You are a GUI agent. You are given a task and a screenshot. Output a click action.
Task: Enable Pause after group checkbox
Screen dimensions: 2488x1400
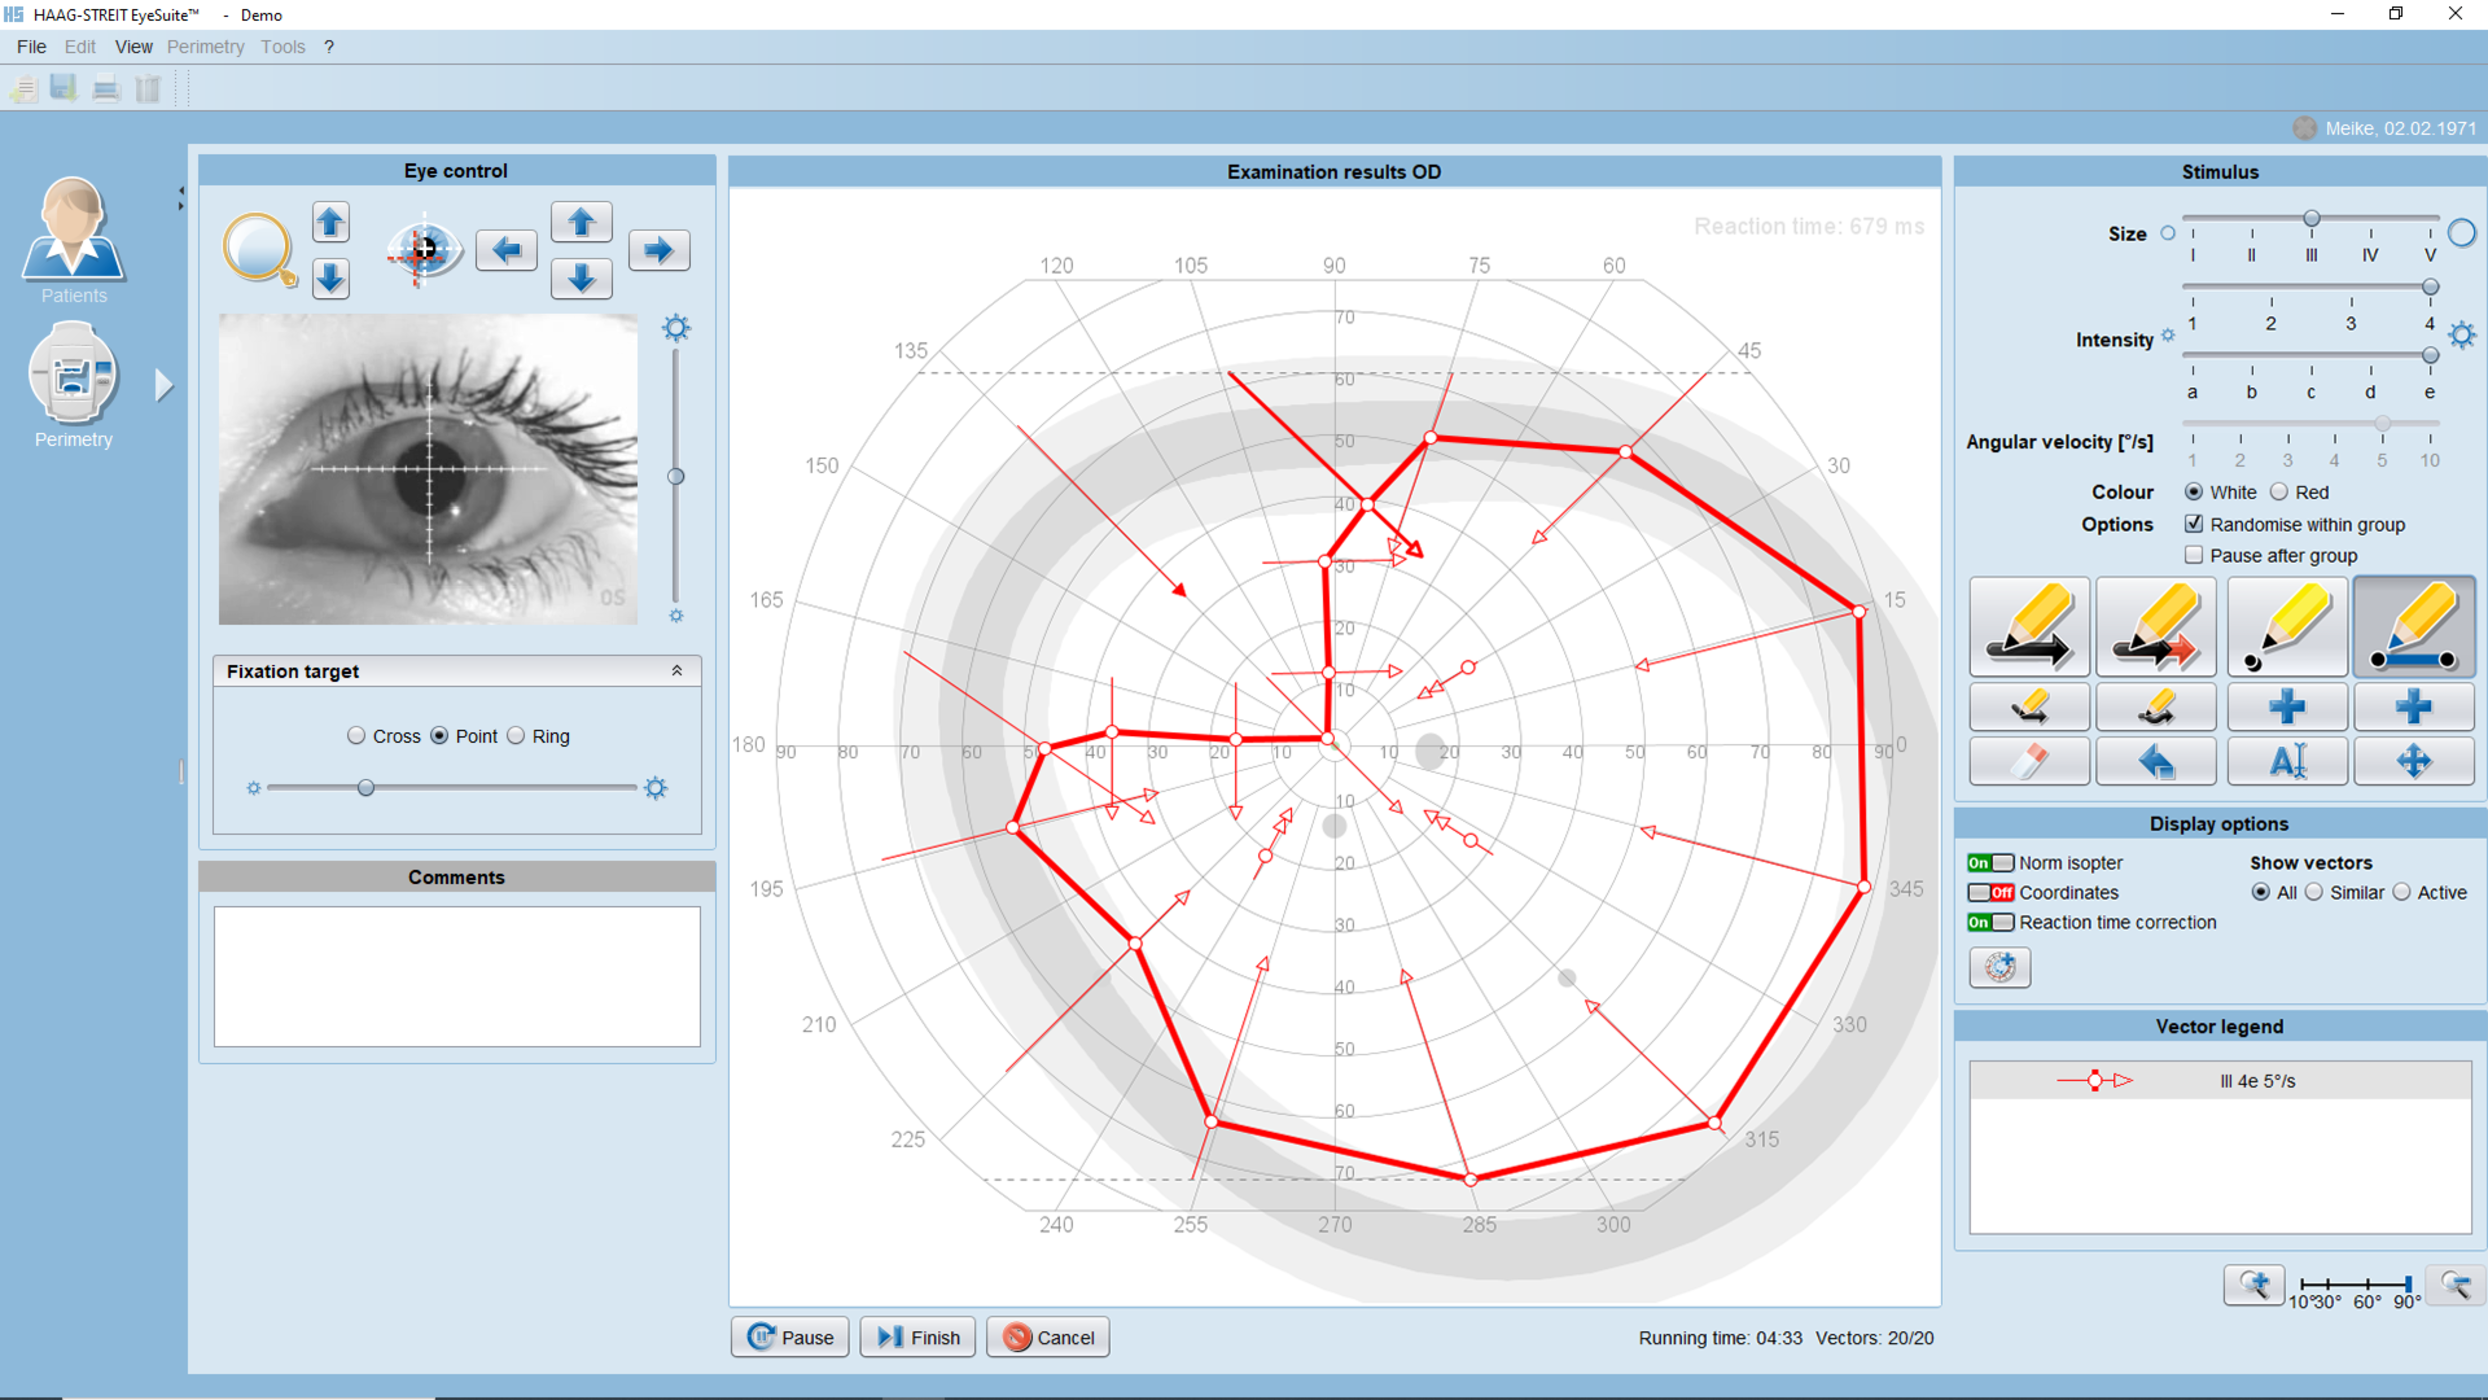click(2193, 555)
